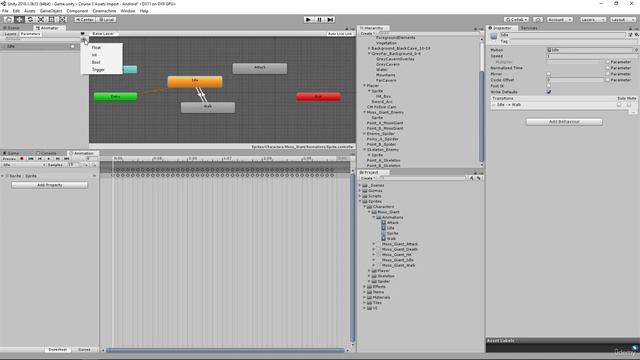Collapse the Player object in Hierarchy
Image resolution: width=640 pixels, height=360 pixels.
364,85
